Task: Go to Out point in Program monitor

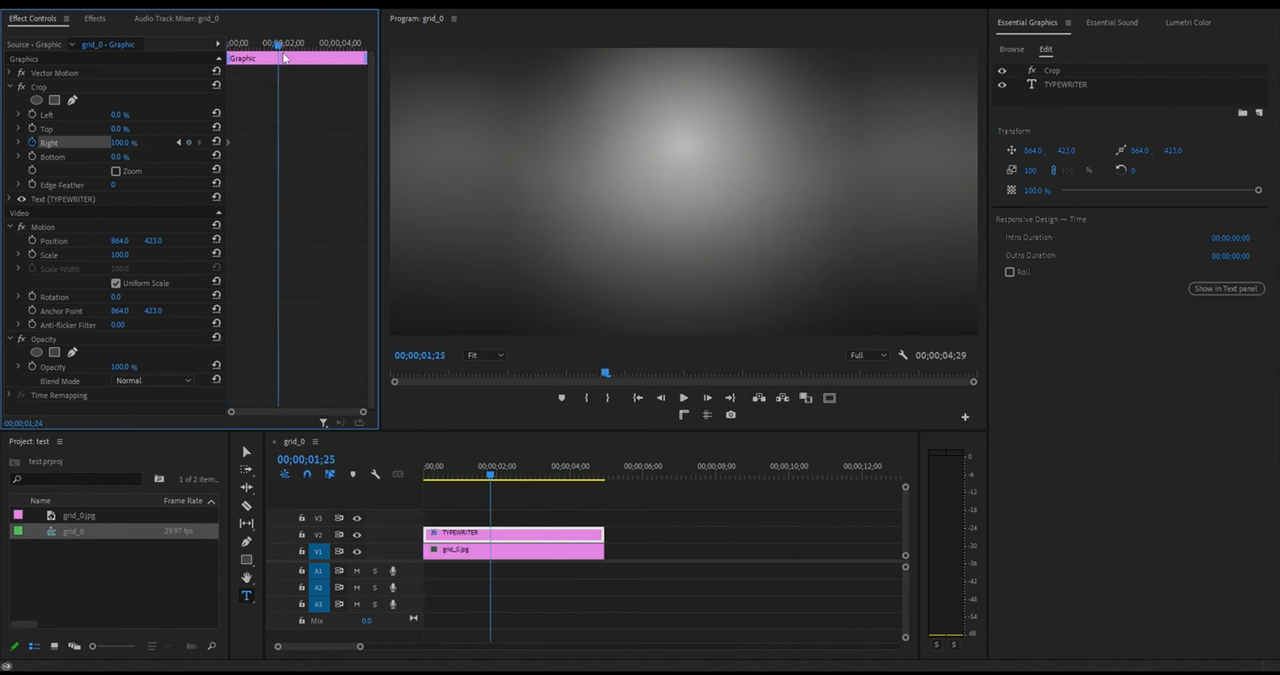Action: (x=730, y=398)
